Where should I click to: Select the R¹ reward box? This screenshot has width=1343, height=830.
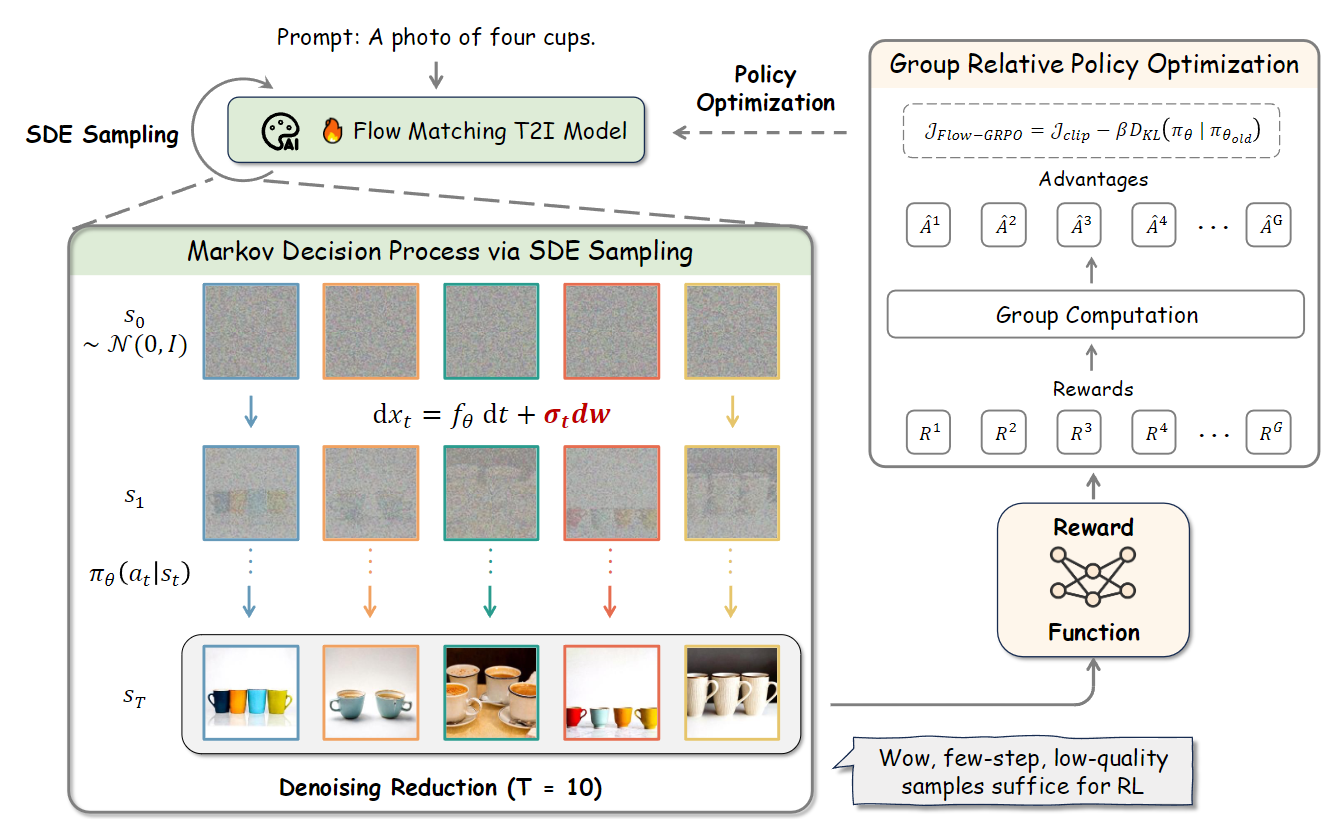pos(928,432)
